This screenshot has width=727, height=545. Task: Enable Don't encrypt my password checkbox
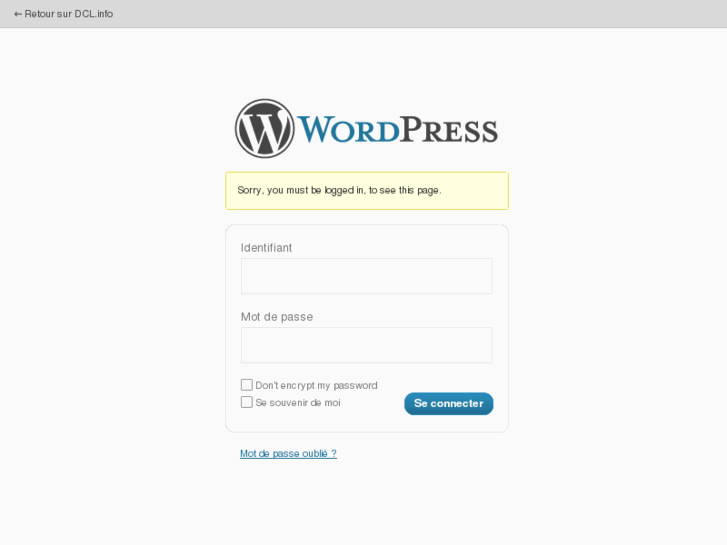(247, 385)
